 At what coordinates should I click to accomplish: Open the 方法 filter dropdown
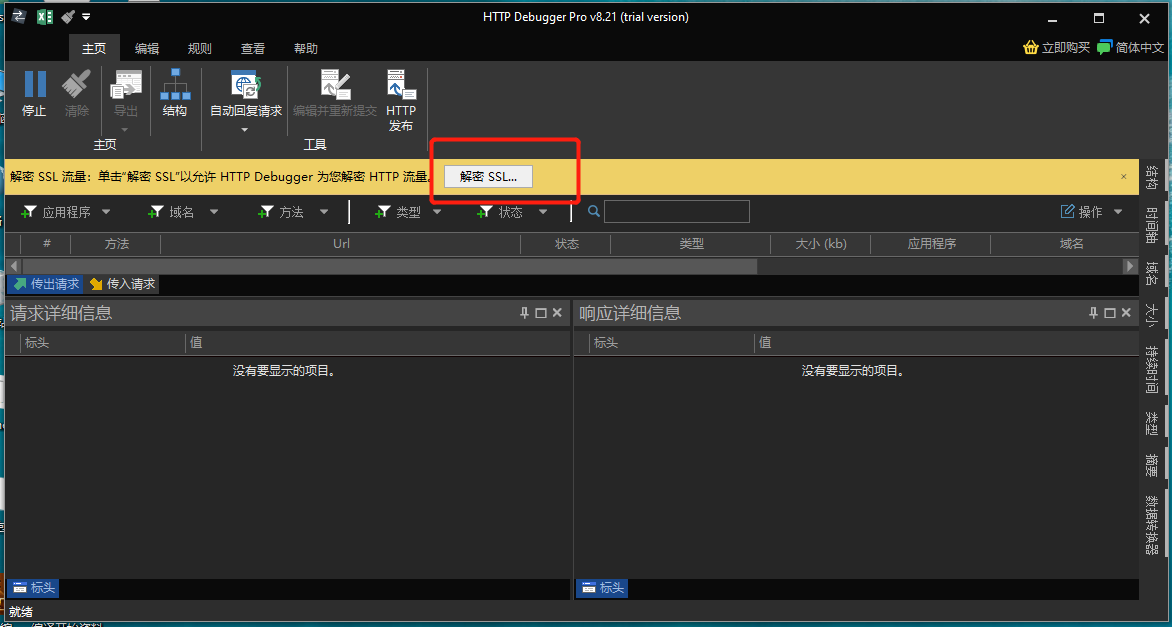coord(324,212)
